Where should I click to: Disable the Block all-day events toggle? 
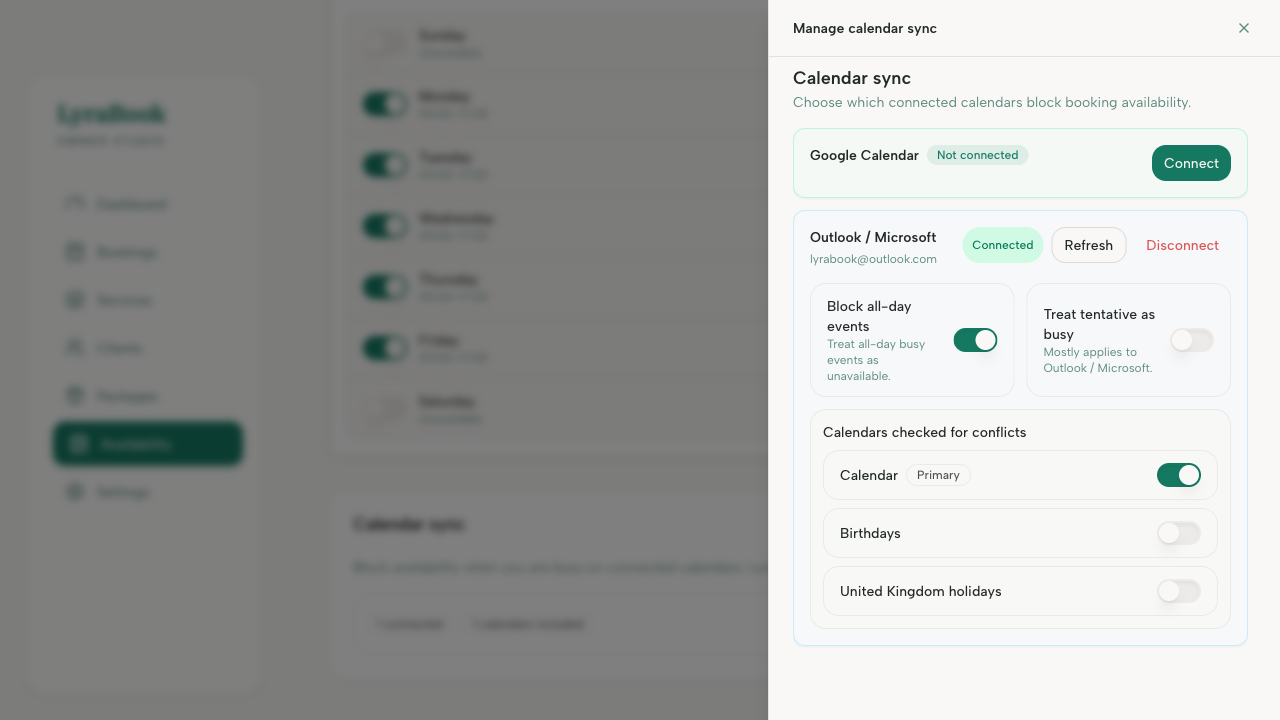click(x=975, y=340)
